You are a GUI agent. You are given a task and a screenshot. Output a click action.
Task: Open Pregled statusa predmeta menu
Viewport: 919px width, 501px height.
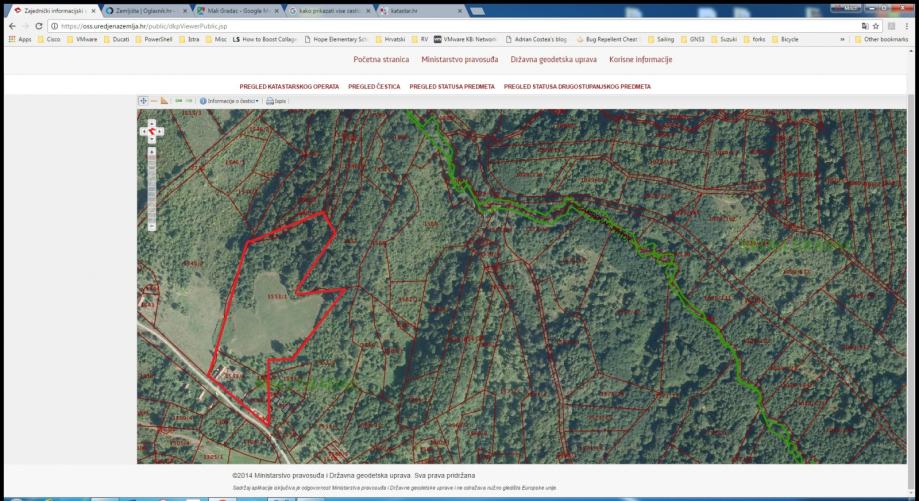[x=452, y=86]
